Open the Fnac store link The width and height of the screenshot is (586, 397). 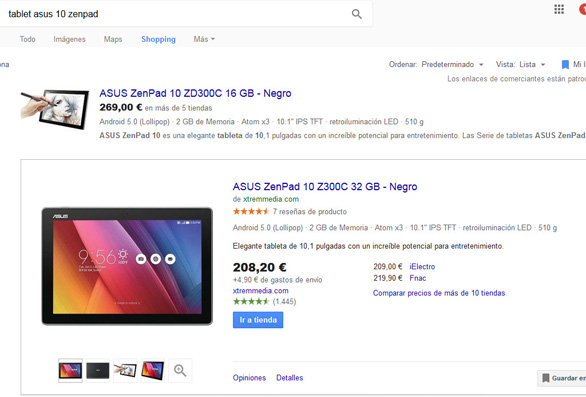417,278
